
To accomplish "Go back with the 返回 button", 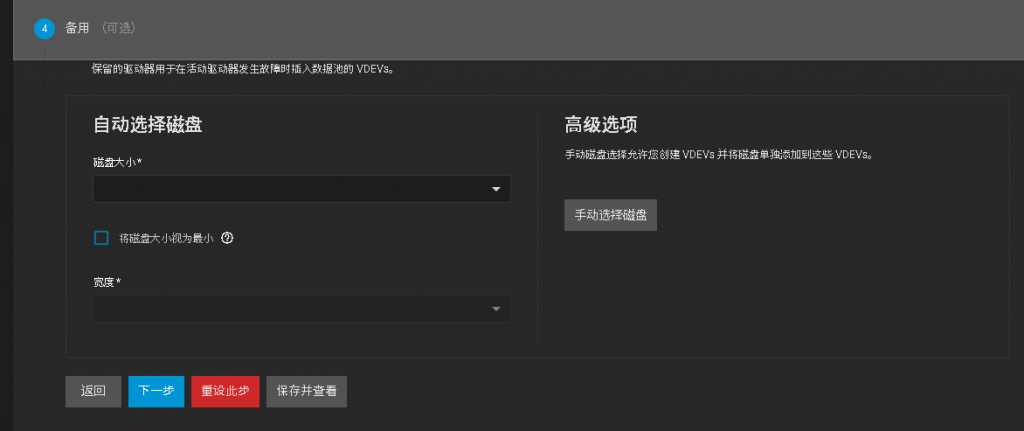I will [x=93, y=391].
